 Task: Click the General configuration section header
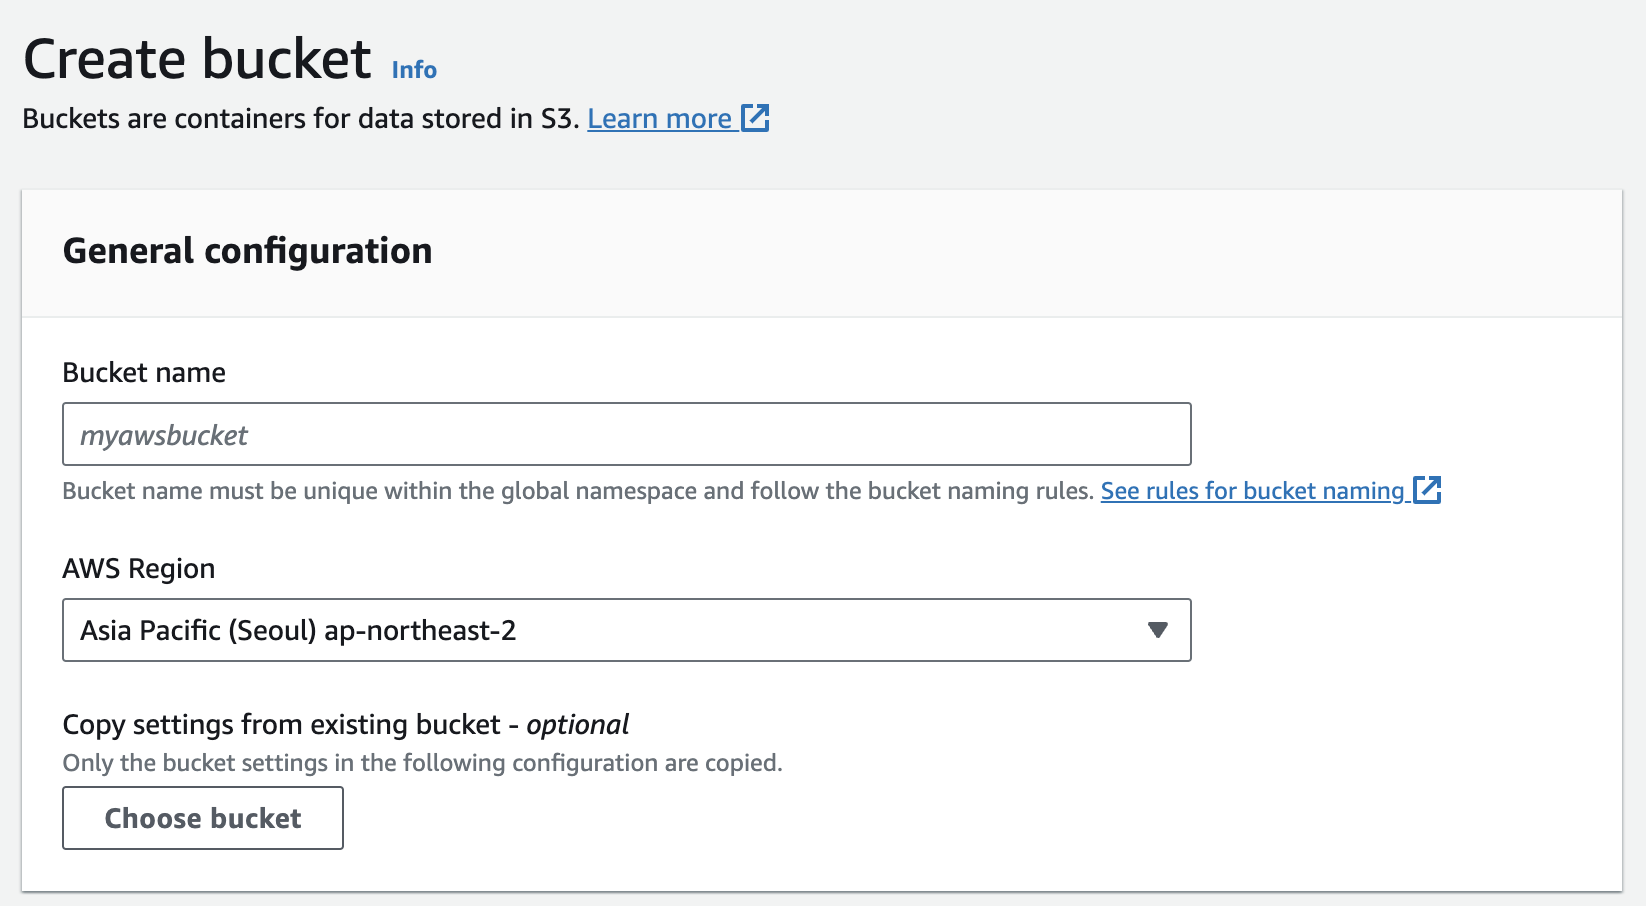click(247, 251)
